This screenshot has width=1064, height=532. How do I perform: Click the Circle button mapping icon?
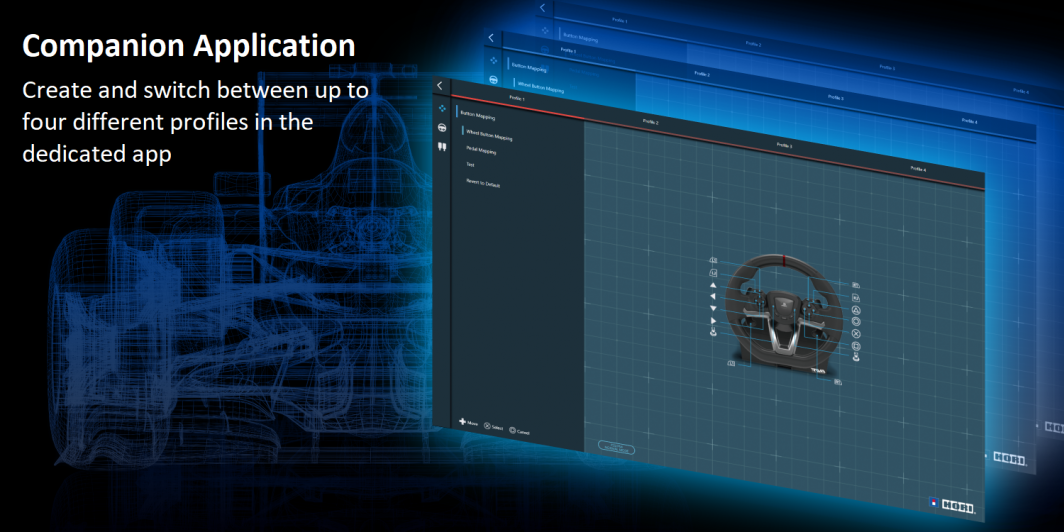point(856,322)
